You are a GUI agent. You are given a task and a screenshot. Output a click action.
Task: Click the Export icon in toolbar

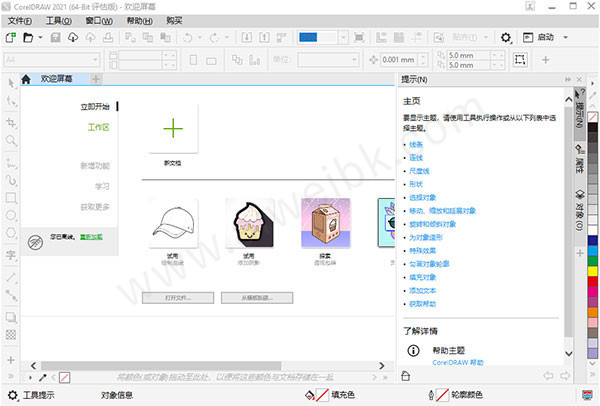pyautogui.click(x=264, y=38)
